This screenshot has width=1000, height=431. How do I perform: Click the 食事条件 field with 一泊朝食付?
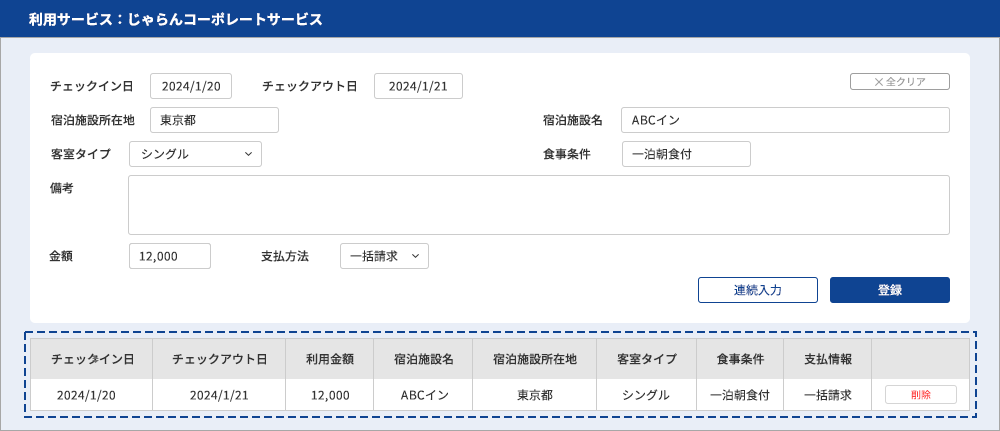686,154
